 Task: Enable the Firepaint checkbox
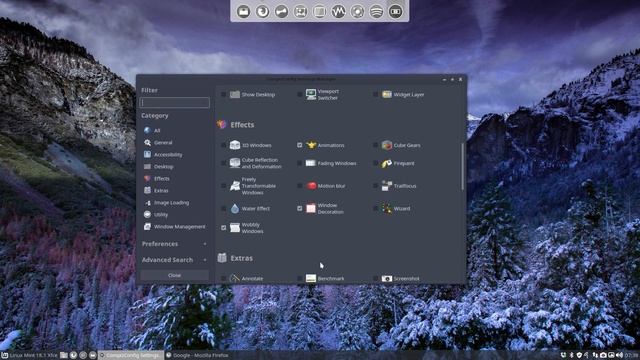click(376, 163)
